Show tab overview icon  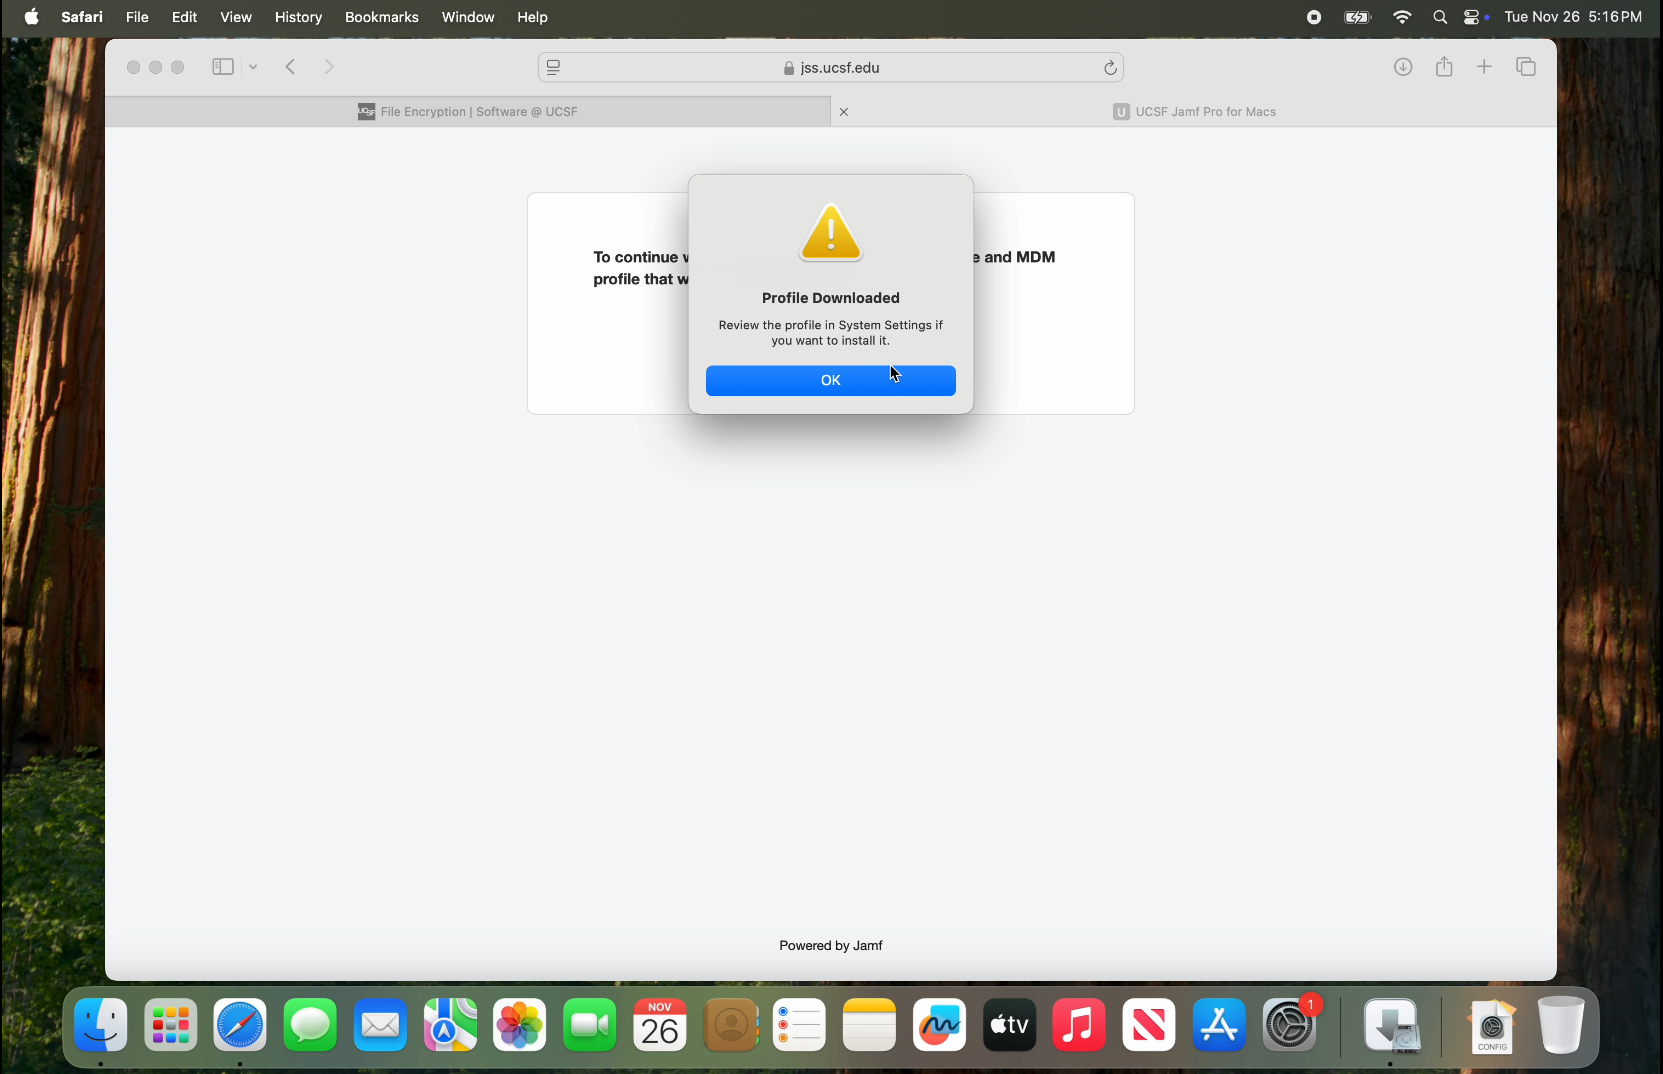point(1525,67)
